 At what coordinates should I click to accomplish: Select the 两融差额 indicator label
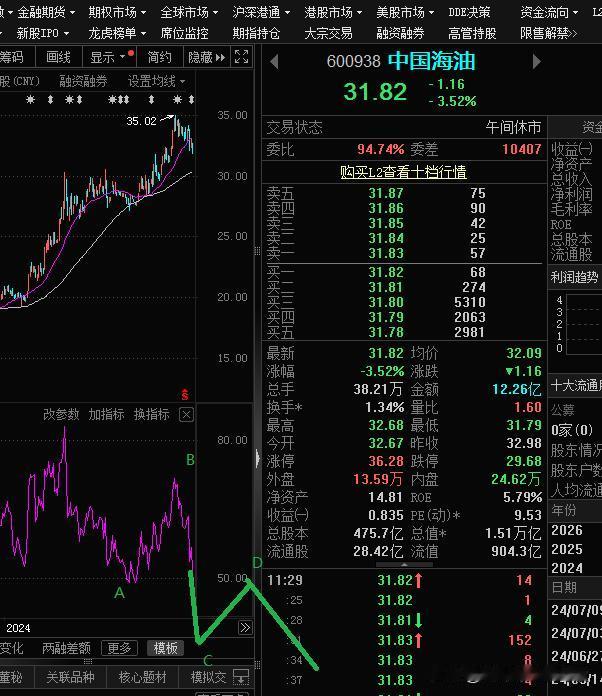click(66, 648)
